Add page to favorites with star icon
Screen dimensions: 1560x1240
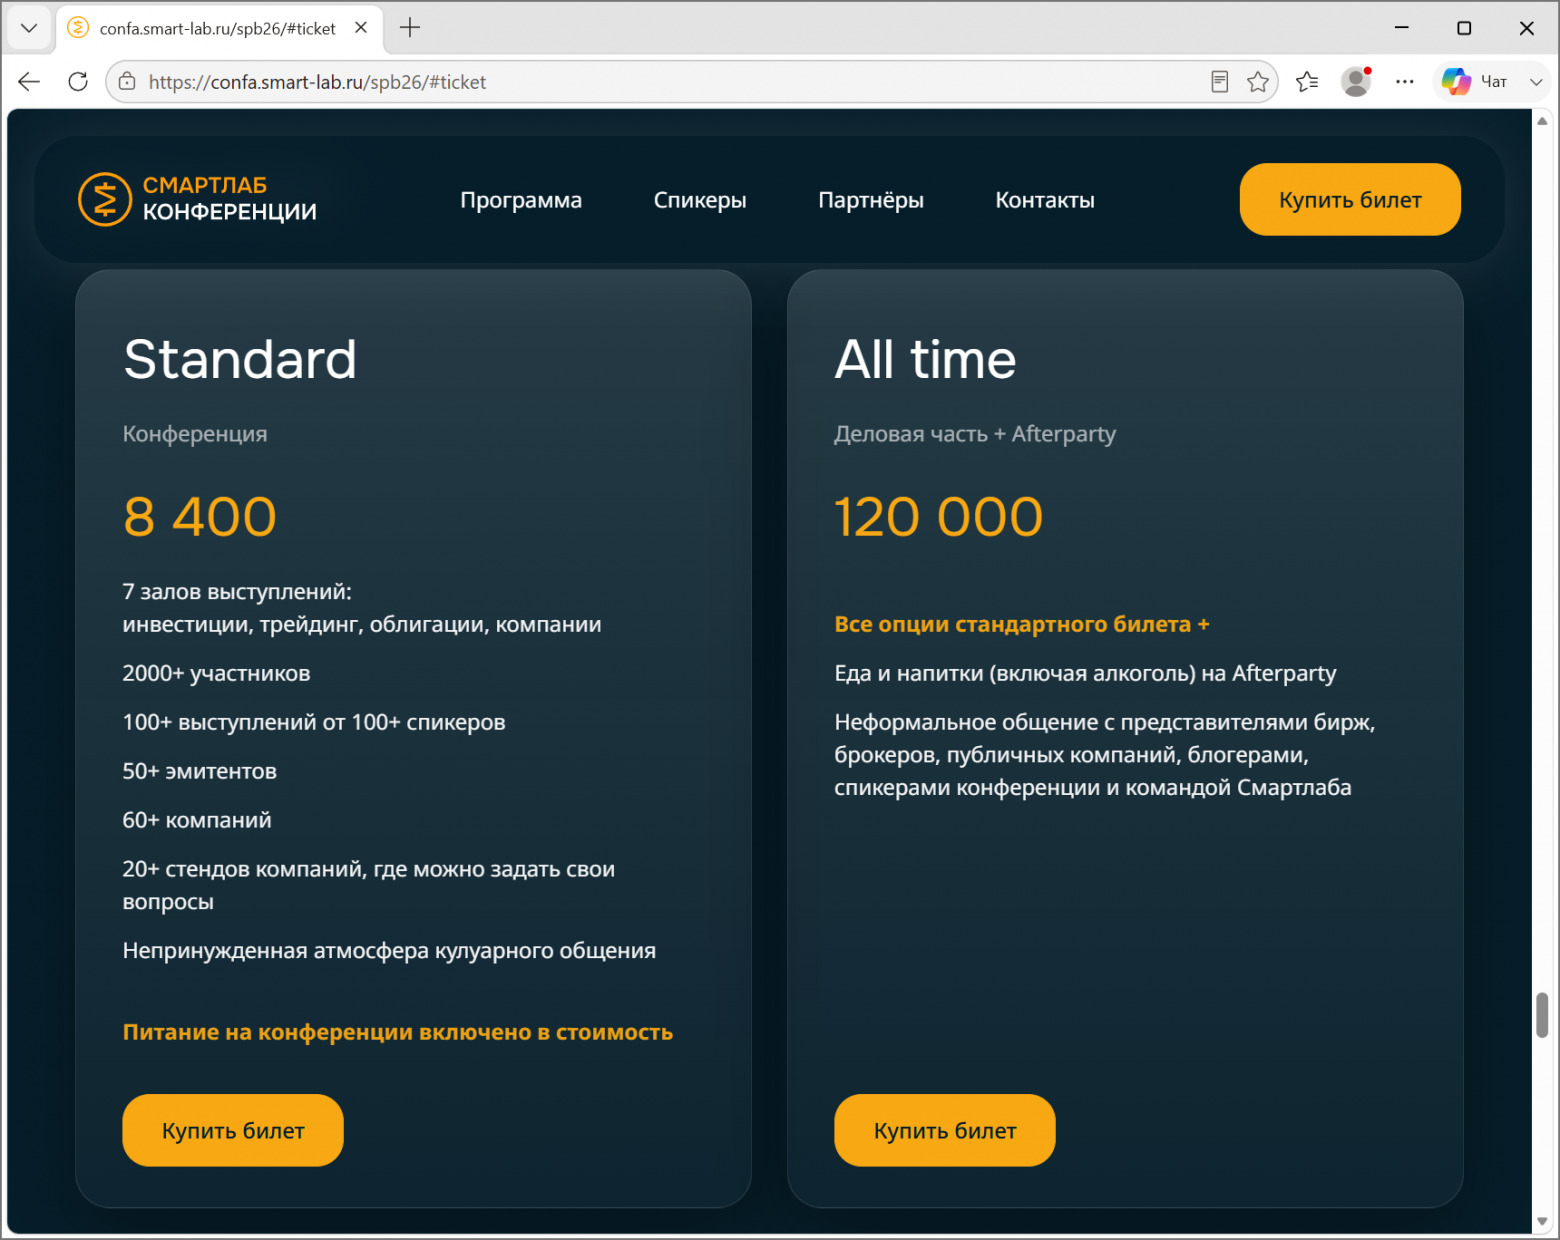coord(1258,82)
